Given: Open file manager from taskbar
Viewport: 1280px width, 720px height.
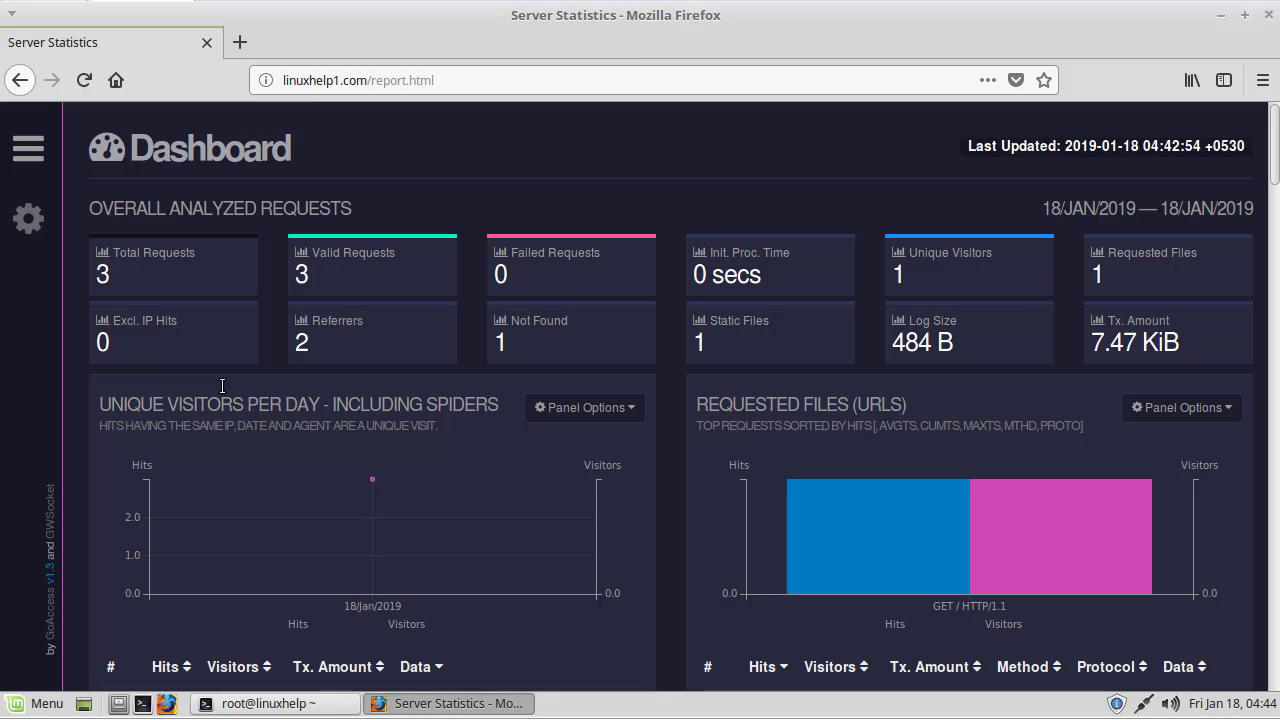Looking at the screenshot, I should [118, 703].
